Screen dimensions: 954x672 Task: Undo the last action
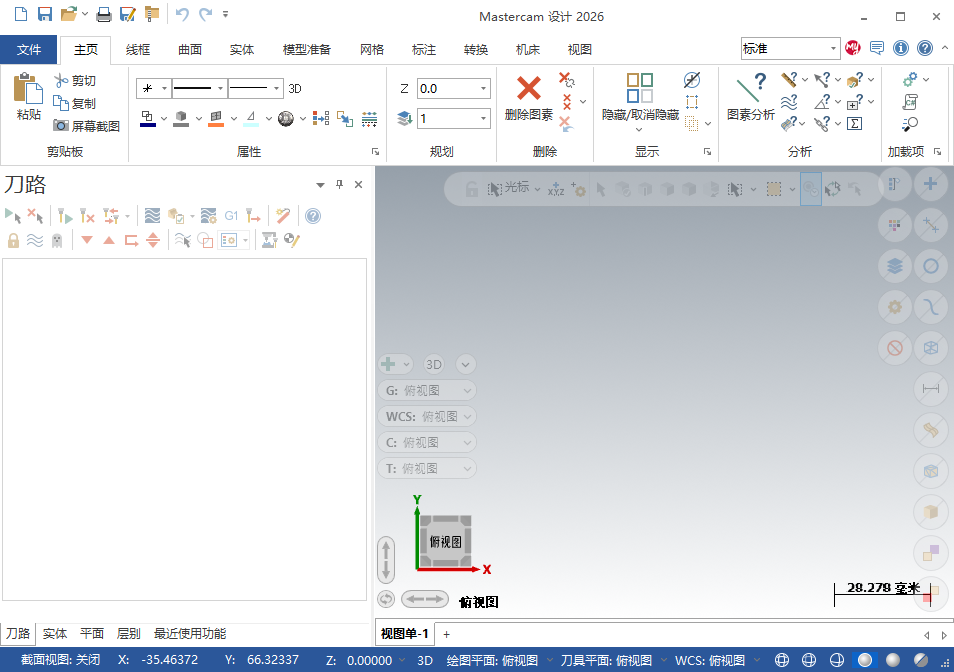point(181,14)
